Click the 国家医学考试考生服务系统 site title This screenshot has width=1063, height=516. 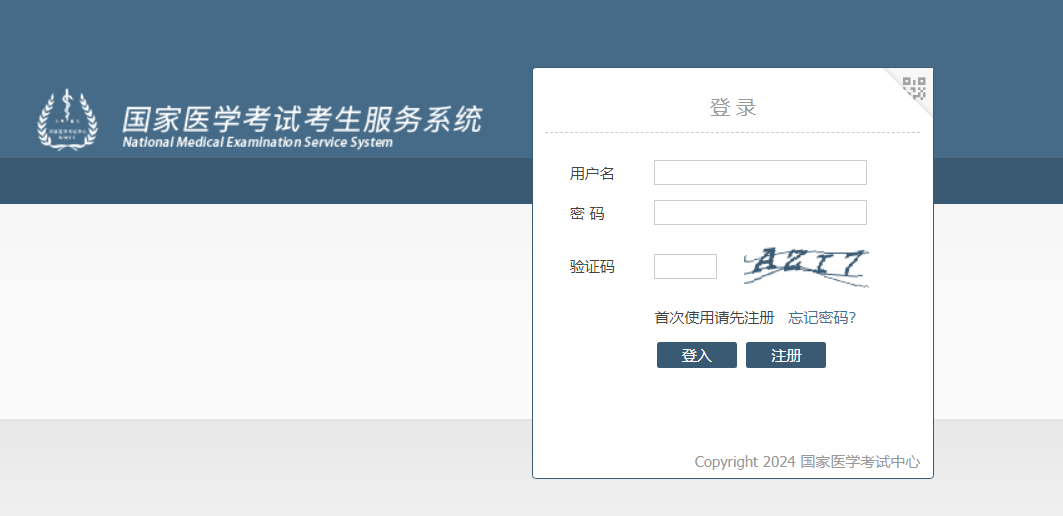(x=301, y=118)
